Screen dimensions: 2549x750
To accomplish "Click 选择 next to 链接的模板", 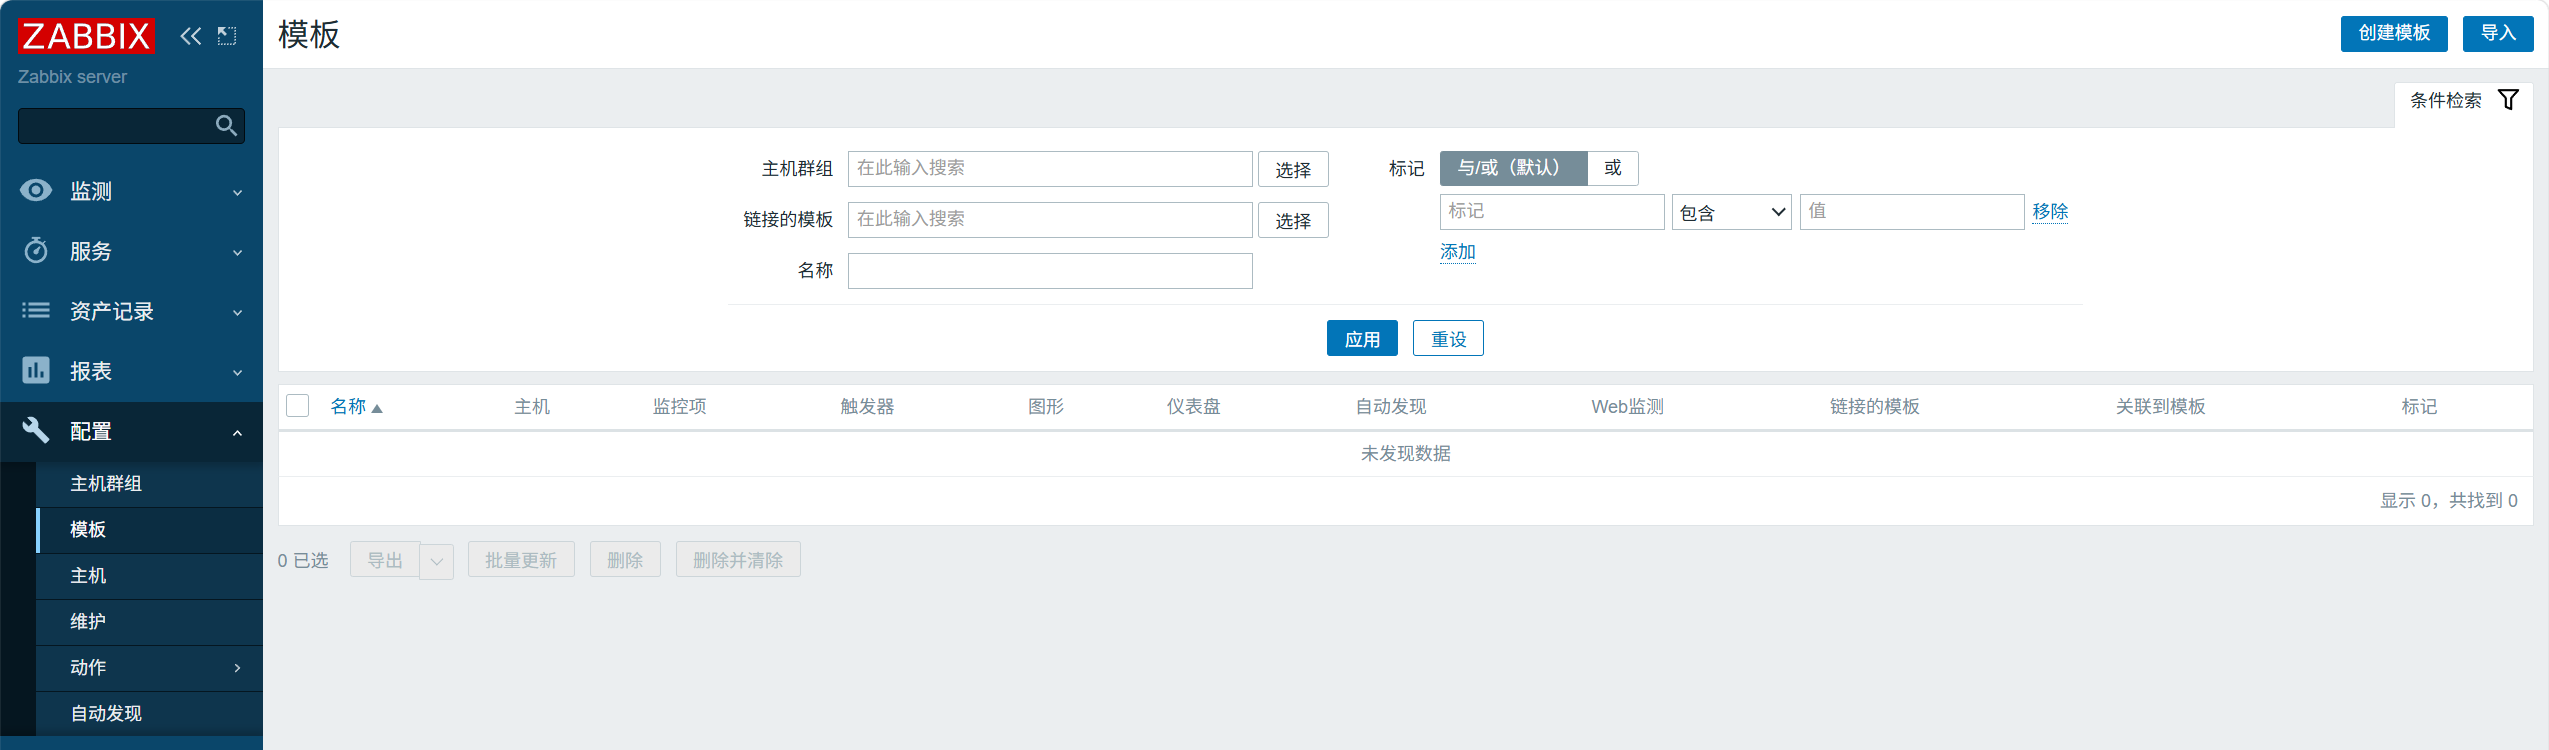I will 1293,220.
